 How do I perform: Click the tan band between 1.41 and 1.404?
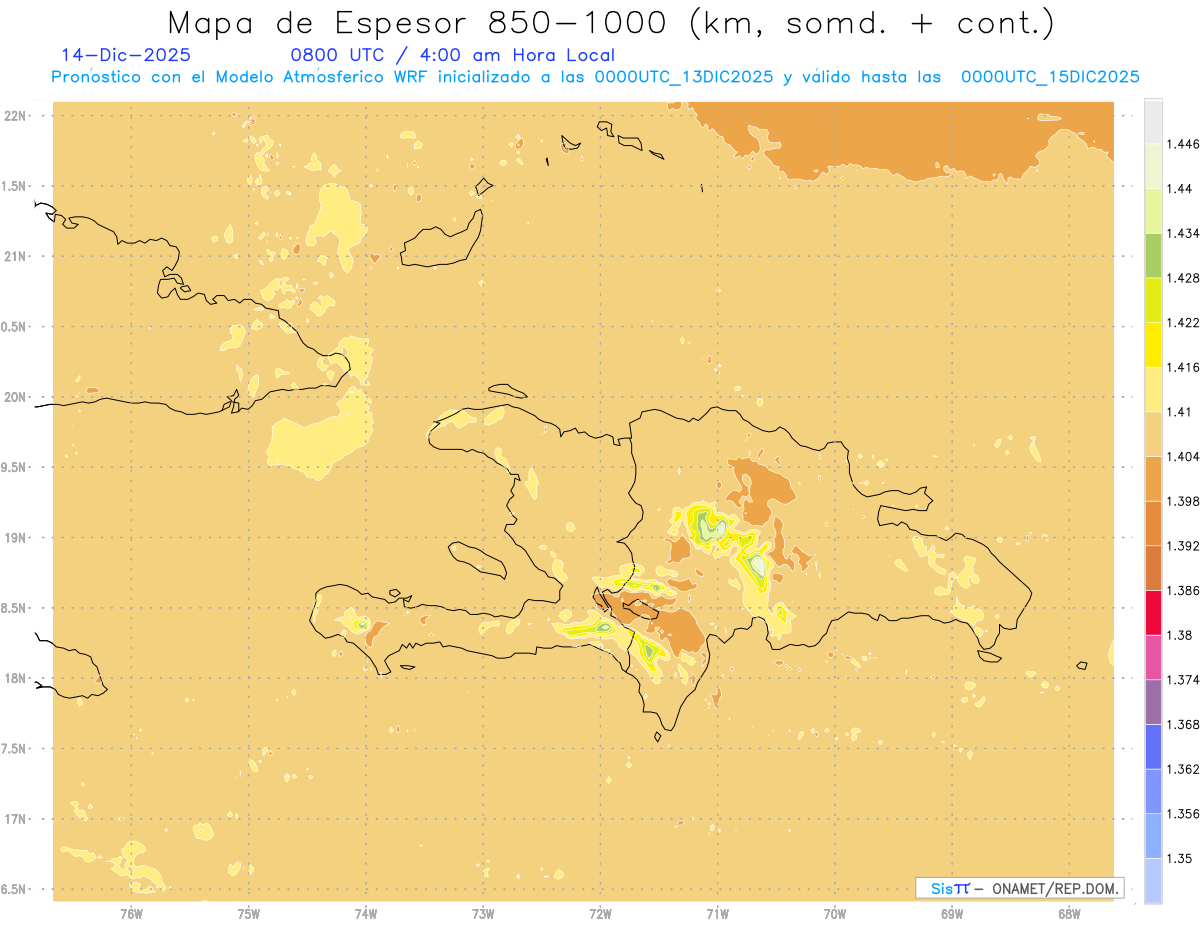(x=1153, y=434)
